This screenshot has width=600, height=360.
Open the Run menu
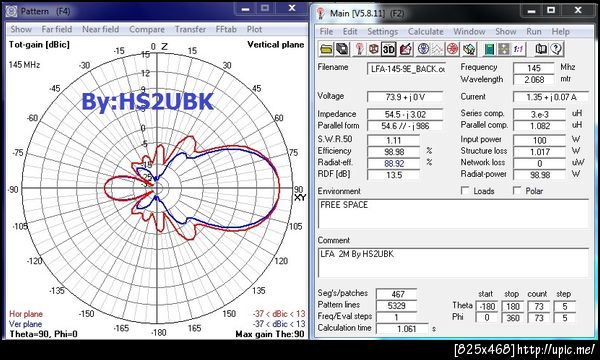coord(534,32)
